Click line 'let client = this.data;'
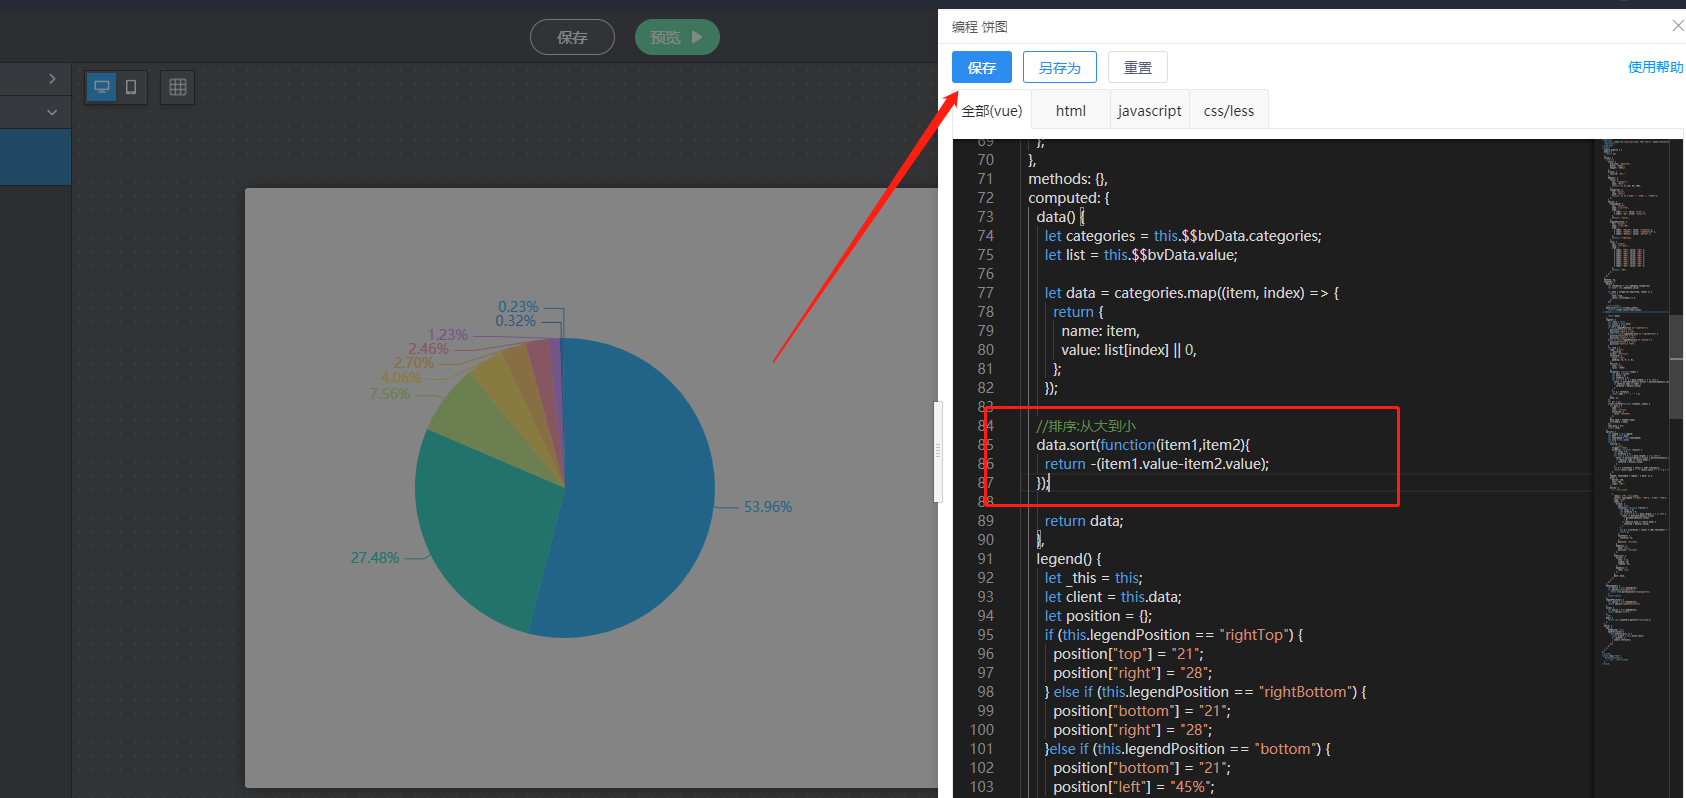Screen dimensions: 1686x798 (x=1113, y=597)
